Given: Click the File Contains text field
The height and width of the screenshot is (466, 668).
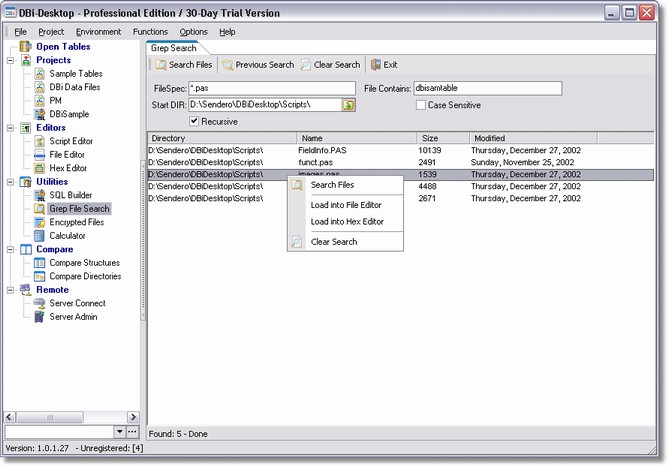Looking at the screenshot, I should point(487,88).
